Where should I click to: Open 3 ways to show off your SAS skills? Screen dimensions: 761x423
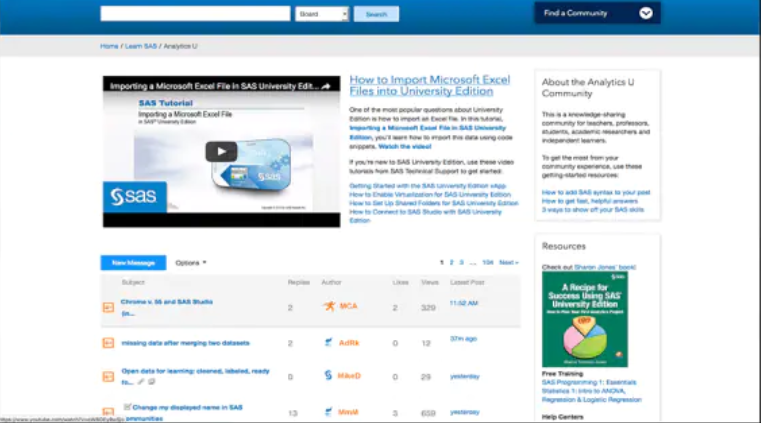click(x=593, y=210)
